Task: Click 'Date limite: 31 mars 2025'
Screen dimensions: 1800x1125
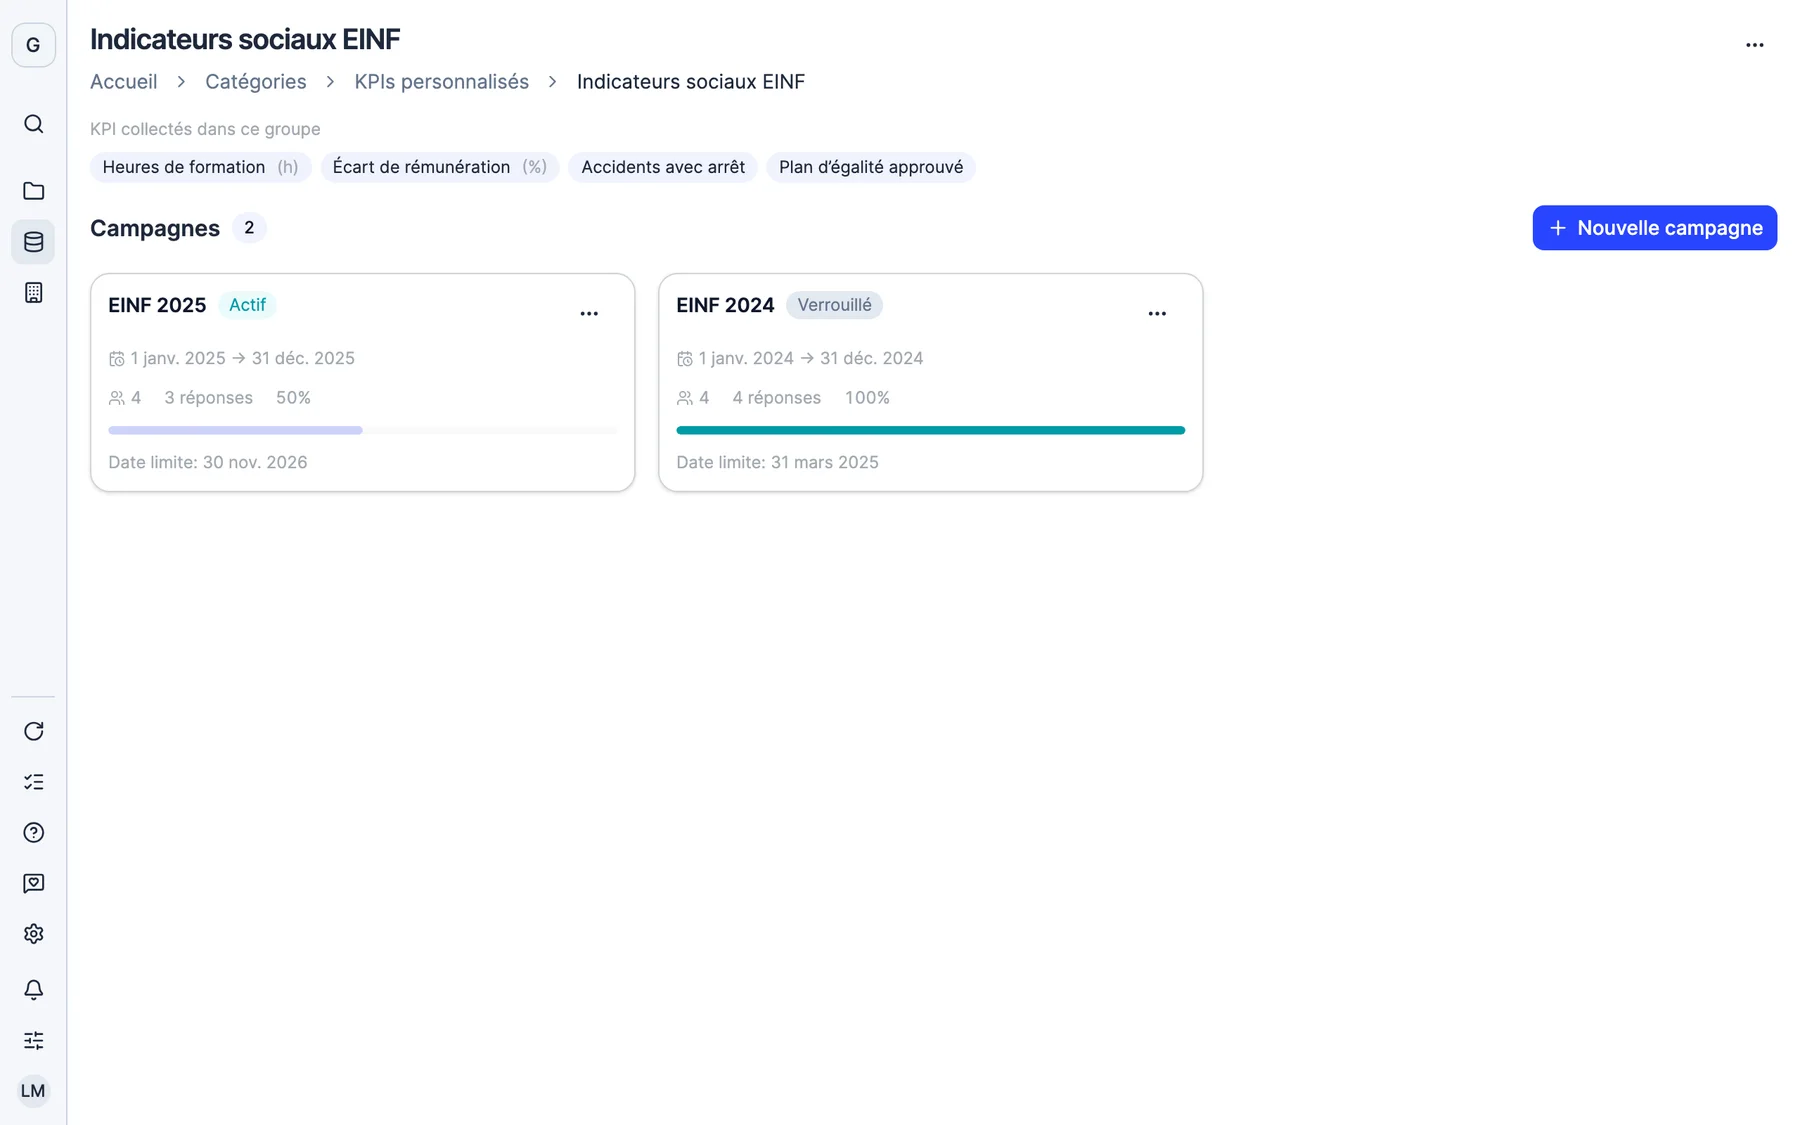Action: 777,462
